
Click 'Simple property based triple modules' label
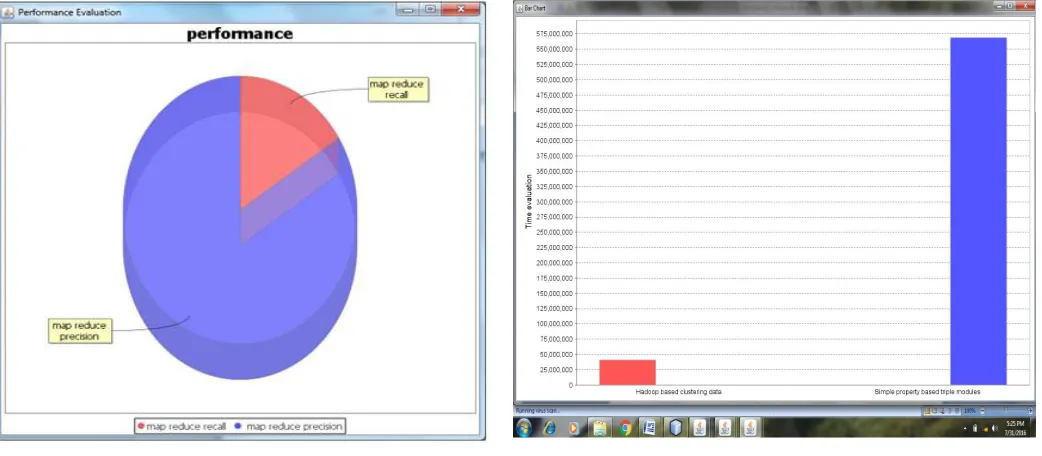(927, 392)
